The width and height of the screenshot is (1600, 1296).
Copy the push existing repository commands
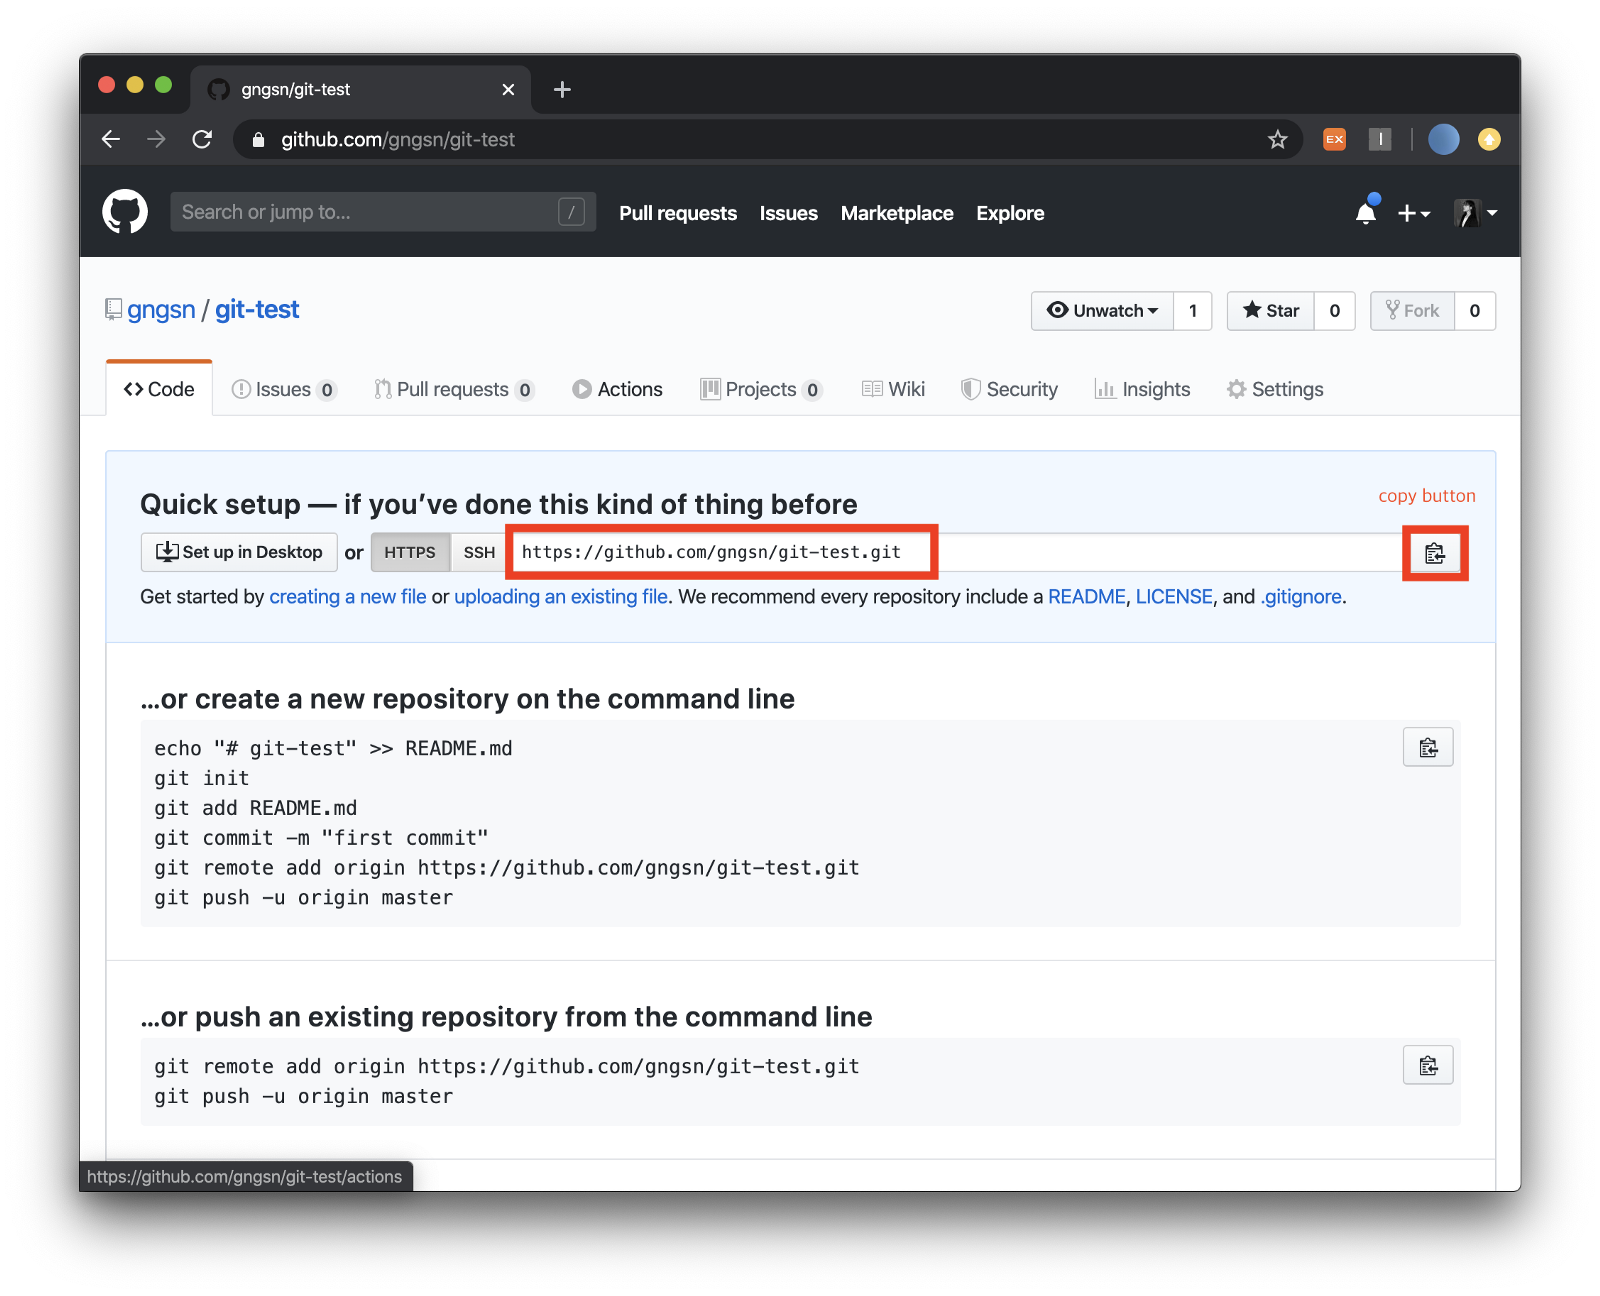(1428, 1066)
